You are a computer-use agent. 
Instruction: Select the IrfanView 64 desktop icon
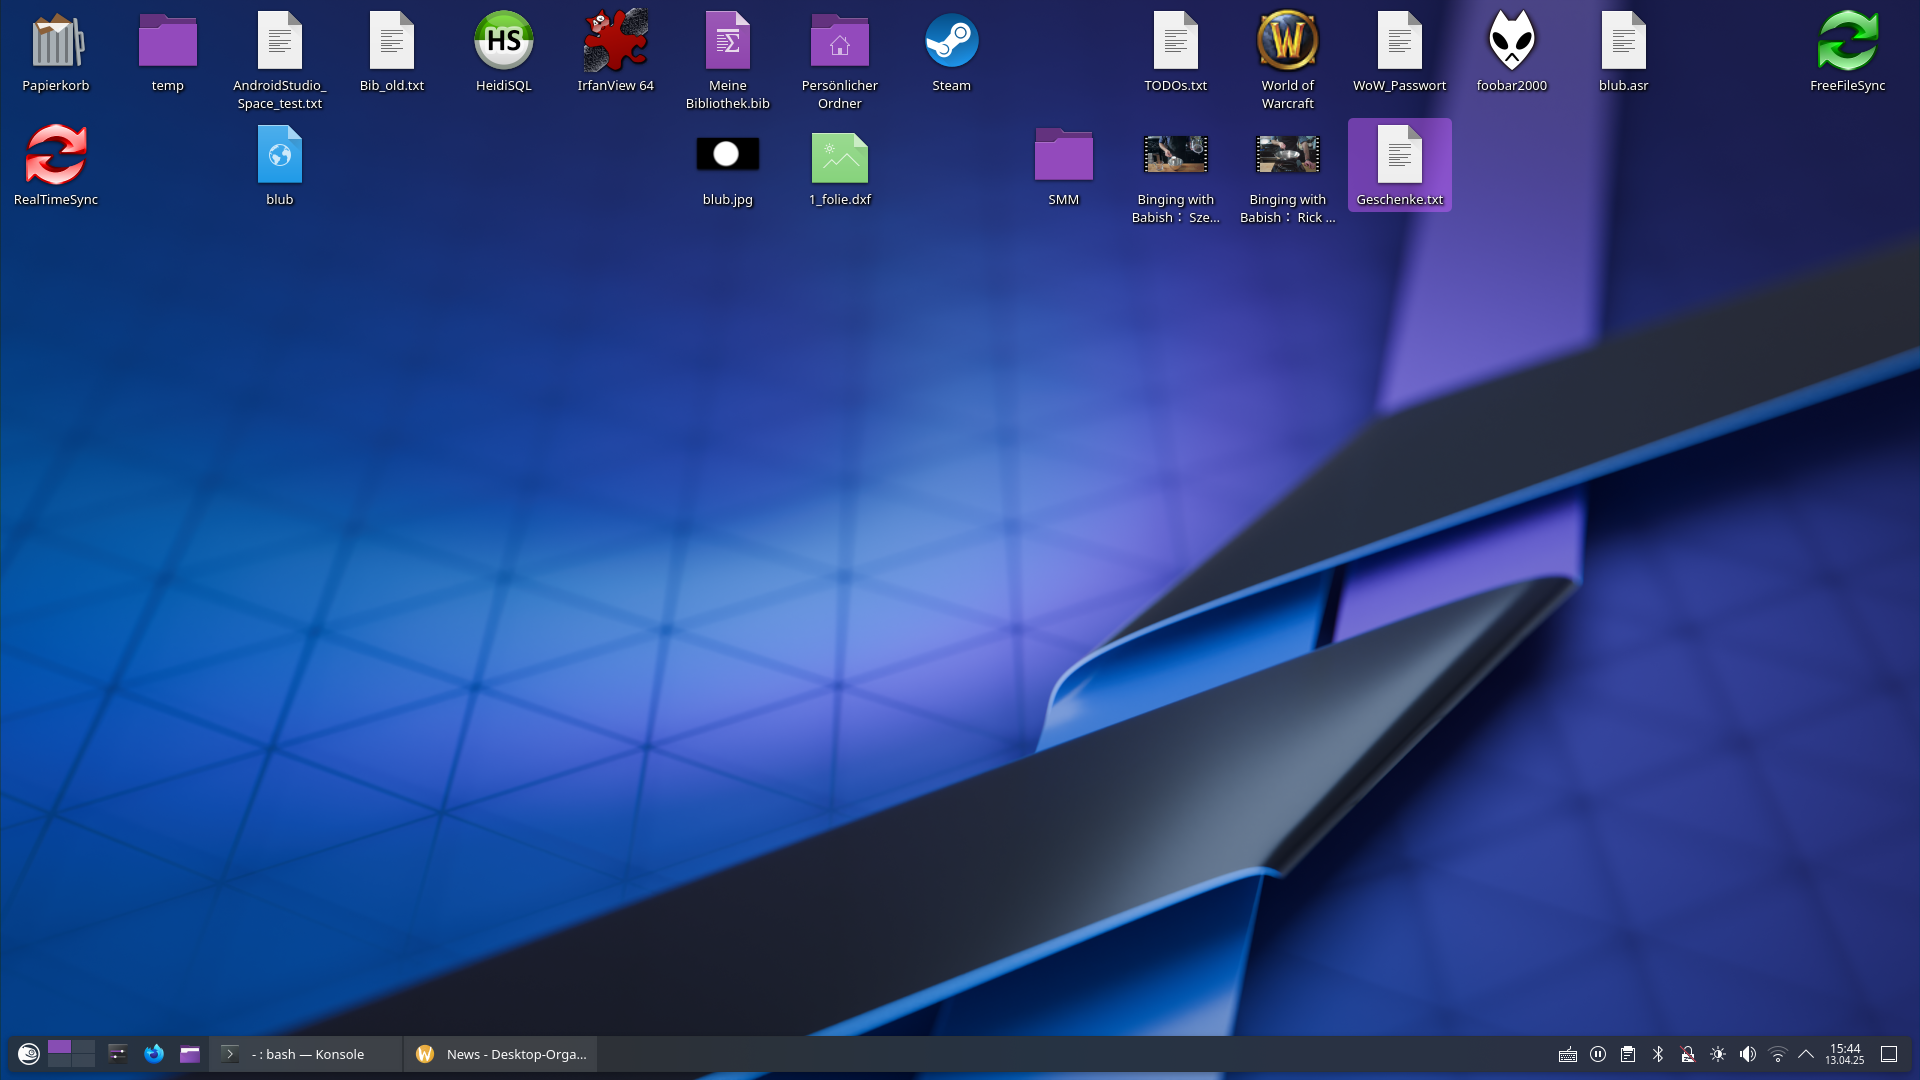[615, 42]
